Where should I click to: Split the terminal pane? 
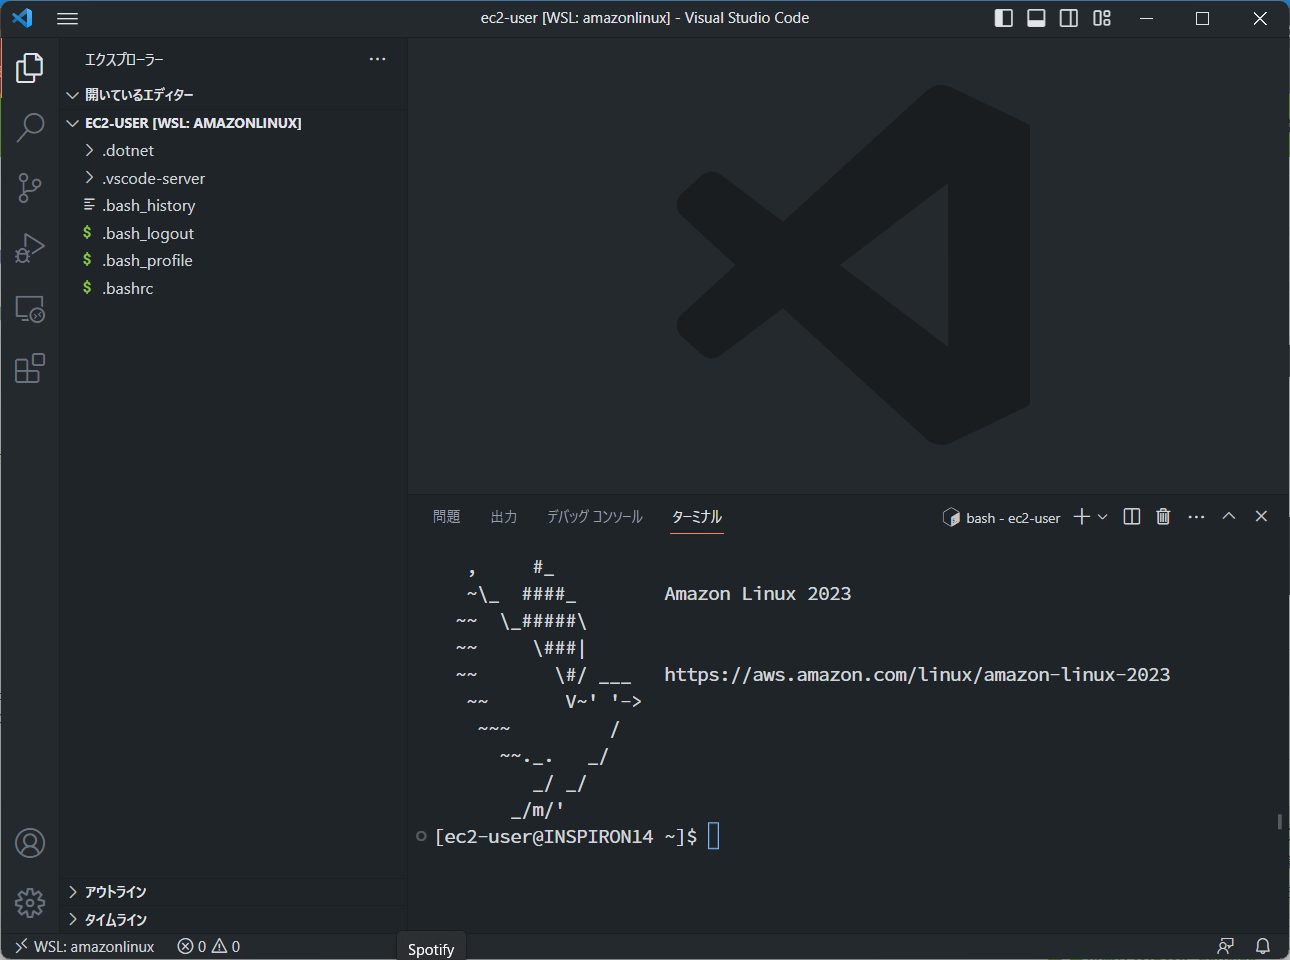(x=1132, y=517)
